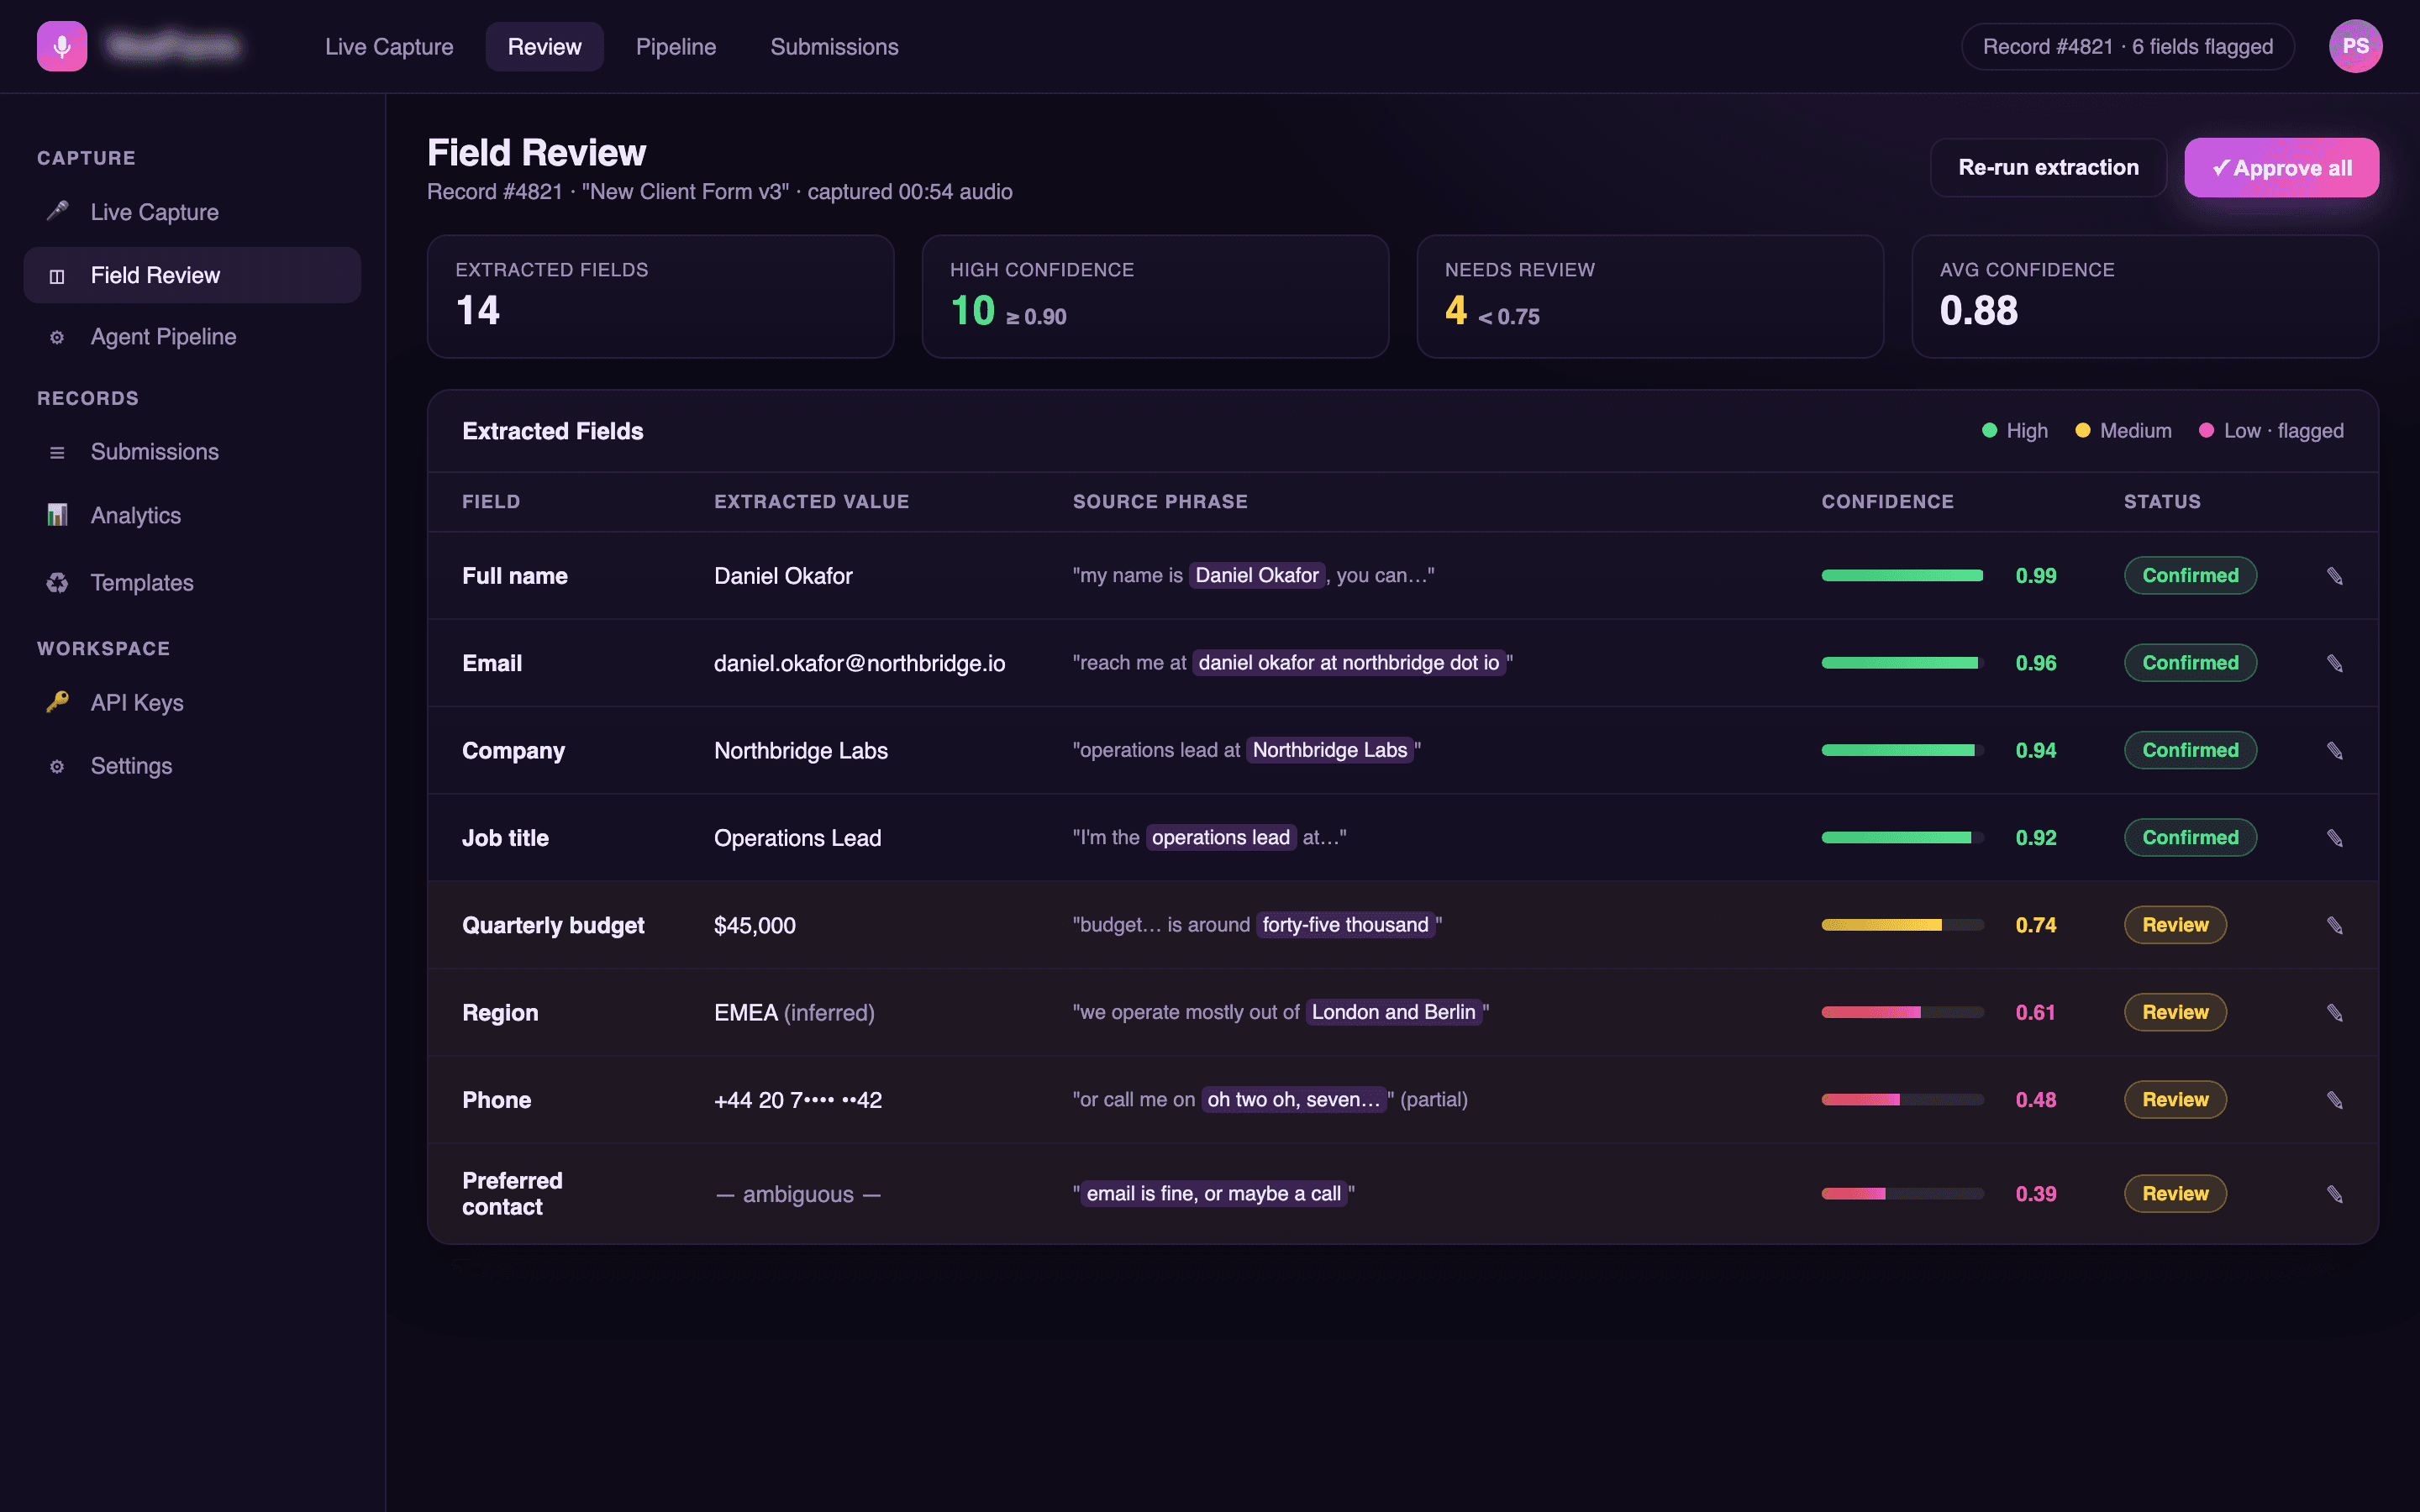Switch to the Live Capture top tab
Viewport: 2420px width, 1512px height.
pyautogui.click(x=389, y=46)
